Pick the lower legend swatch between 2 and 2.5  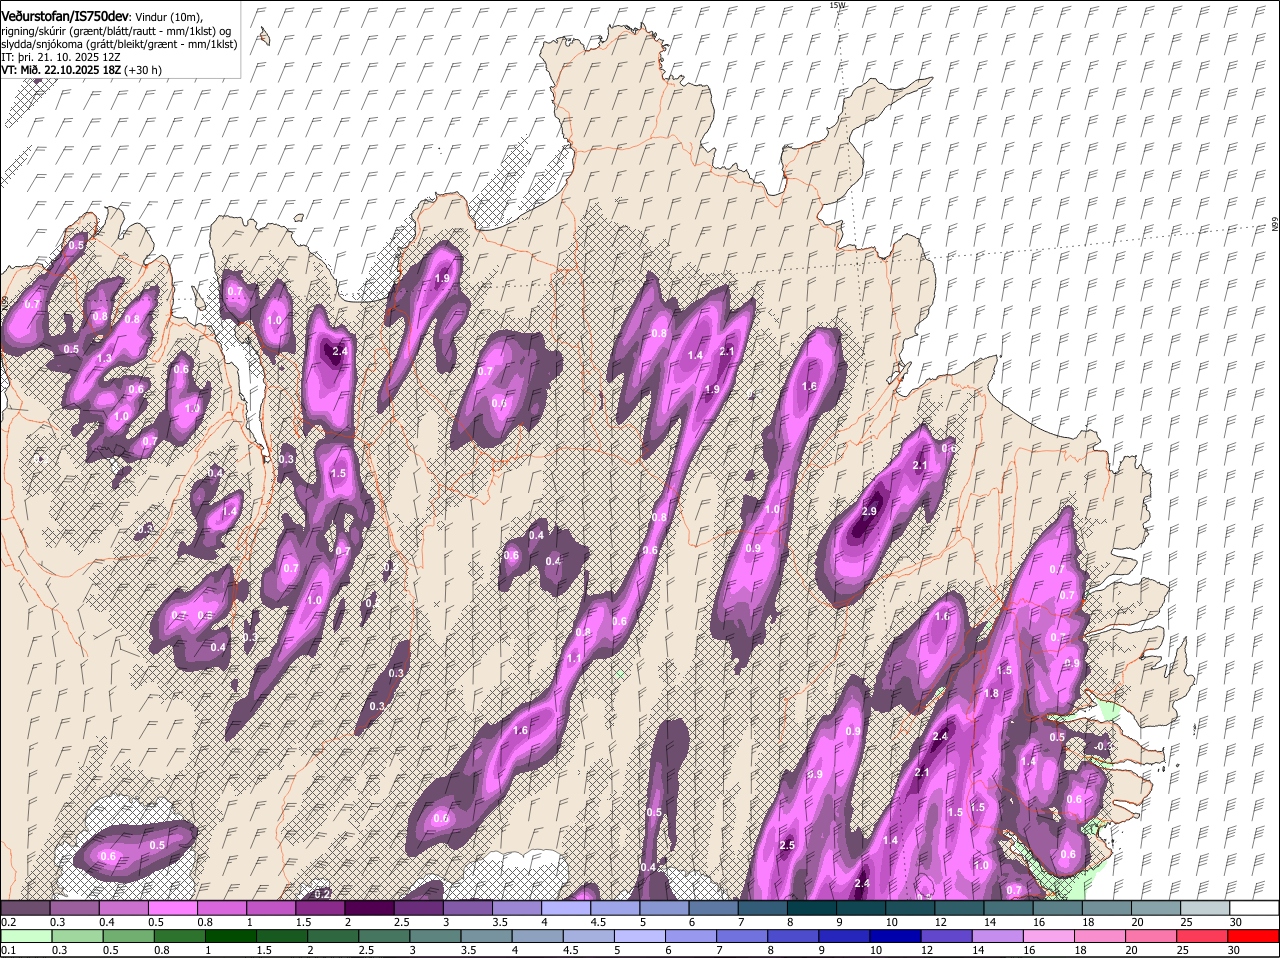[x=335, y=936]
